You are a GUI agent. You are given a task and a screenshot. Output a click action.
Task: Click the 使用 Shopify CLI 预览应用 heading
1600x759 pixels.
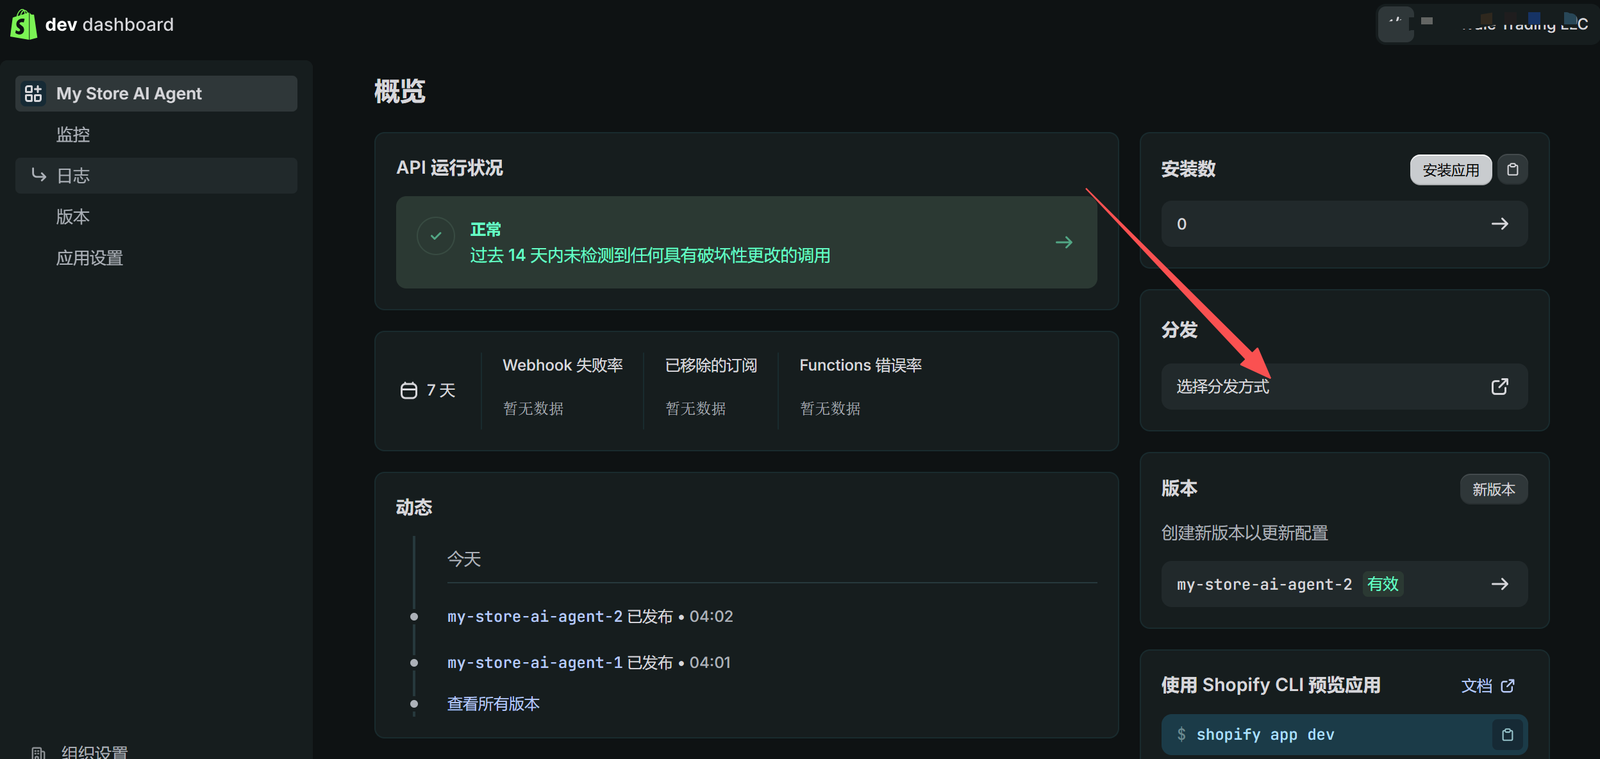(x=1271, y=685)
